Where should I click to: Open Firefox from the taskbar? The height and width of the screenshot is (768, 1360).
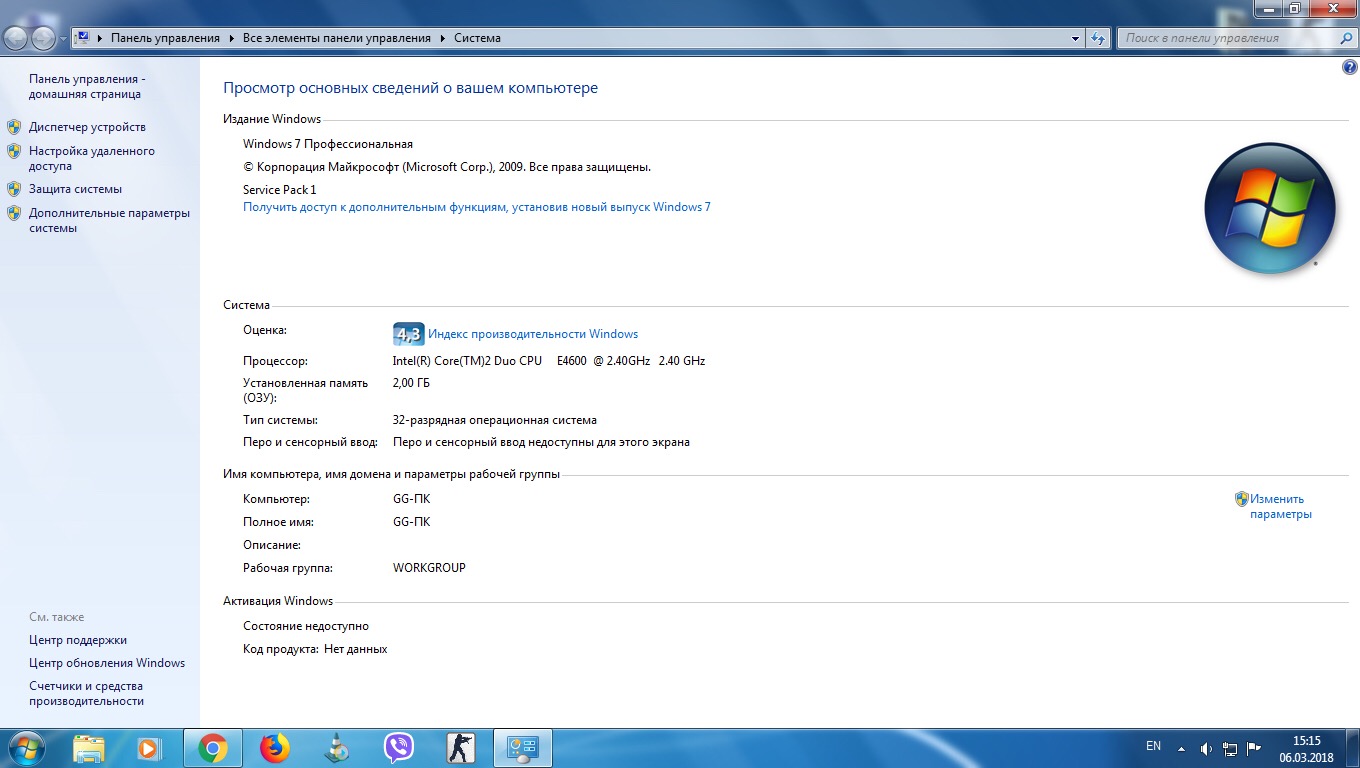pyautogui.click(x=274, y=748)
